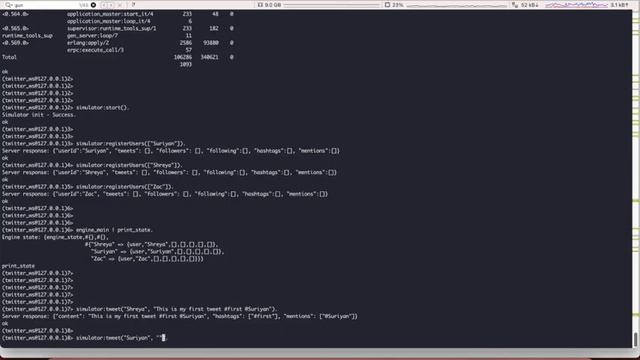Screen dimensions: 640x360
Task: Click the simulator:tweet("Shreya" command line
Action: pyautogui.click(x=176, y=309)
